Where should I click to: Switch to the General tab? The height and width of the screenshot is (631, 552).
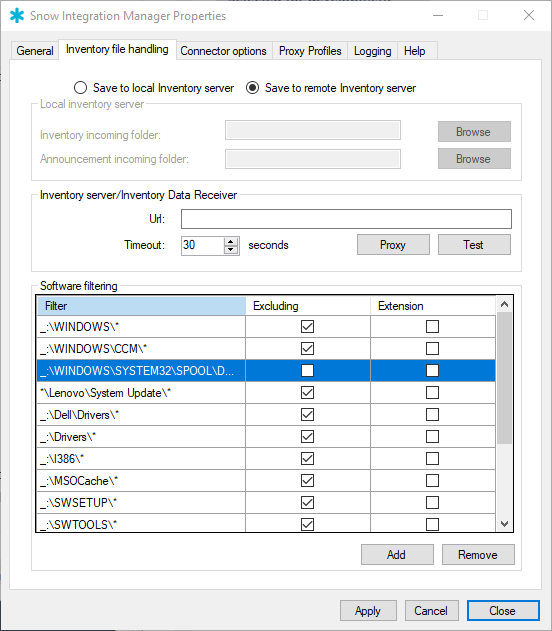(x=35, y=51)
